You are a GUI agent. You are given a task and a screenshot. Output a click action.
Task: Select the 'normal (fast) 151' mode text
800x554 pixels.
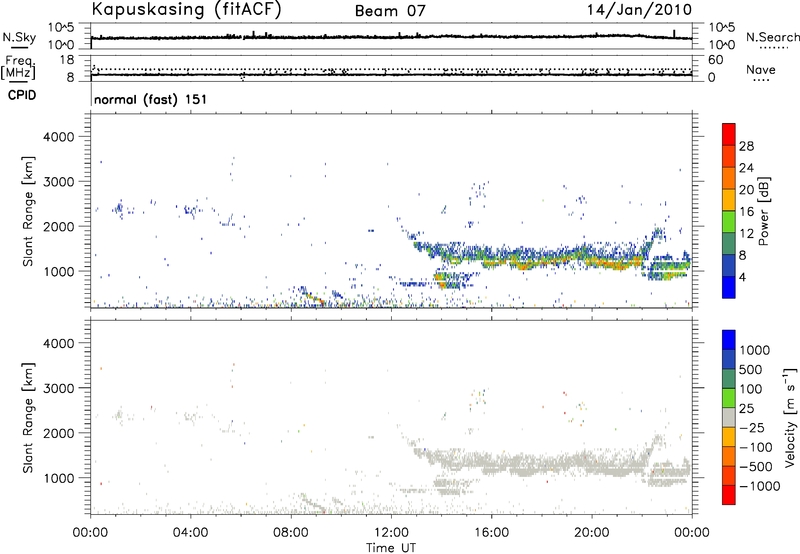(151, 99)
